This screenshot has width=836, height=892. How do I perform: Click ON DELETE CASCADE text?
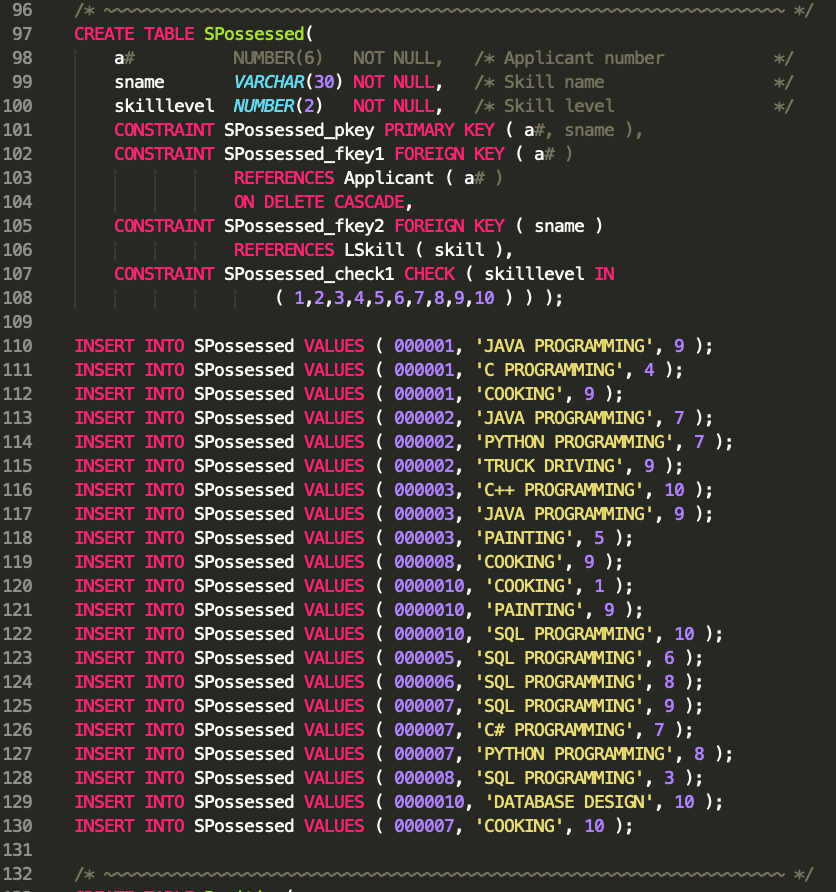[319, 202]
